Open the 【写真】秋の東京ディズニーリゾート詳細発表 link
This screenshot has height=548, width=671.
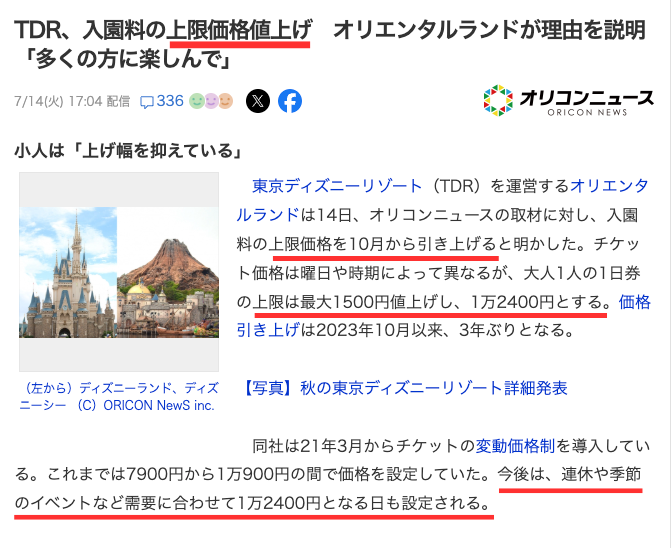click(x=405, y=388)
